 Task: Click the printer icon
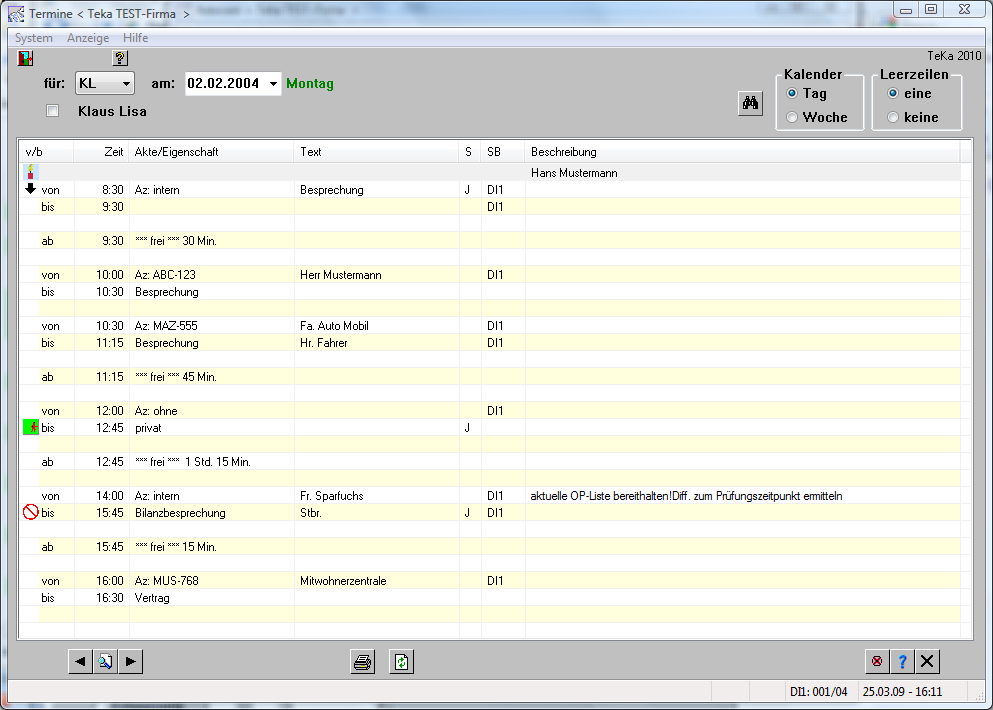pos(363,661)
